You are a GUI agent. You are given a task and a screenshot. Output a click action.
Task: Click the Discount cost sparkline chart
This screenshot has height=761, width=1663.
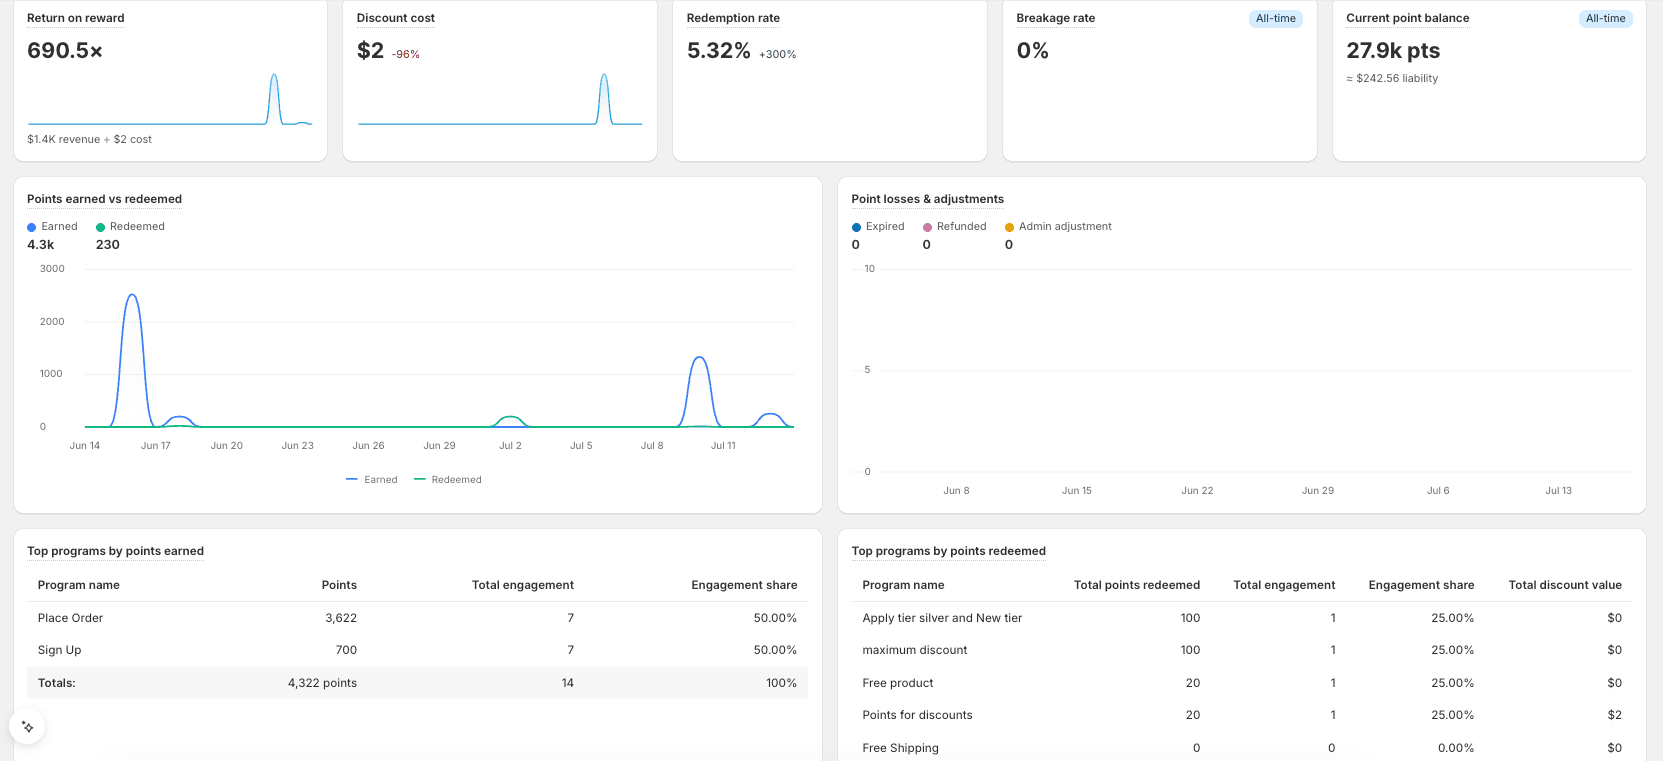500,98
